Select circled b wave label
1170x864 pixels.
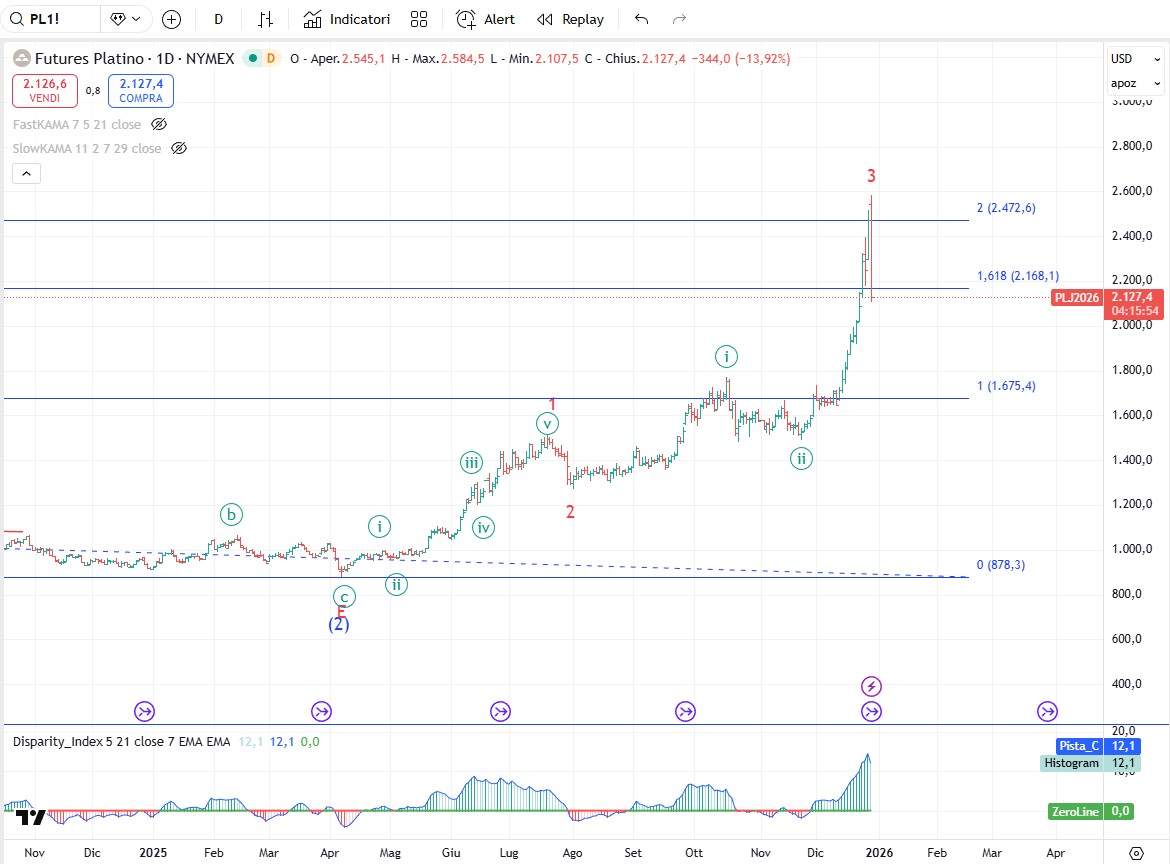pos(231,514)
